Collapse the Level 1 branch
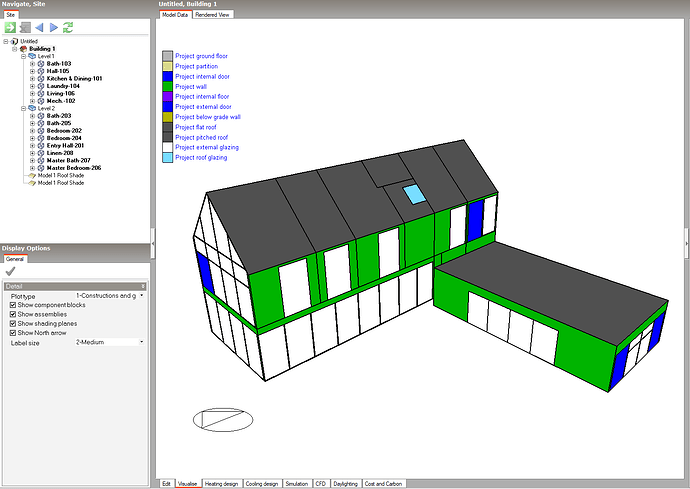 (x=23, y=56)
